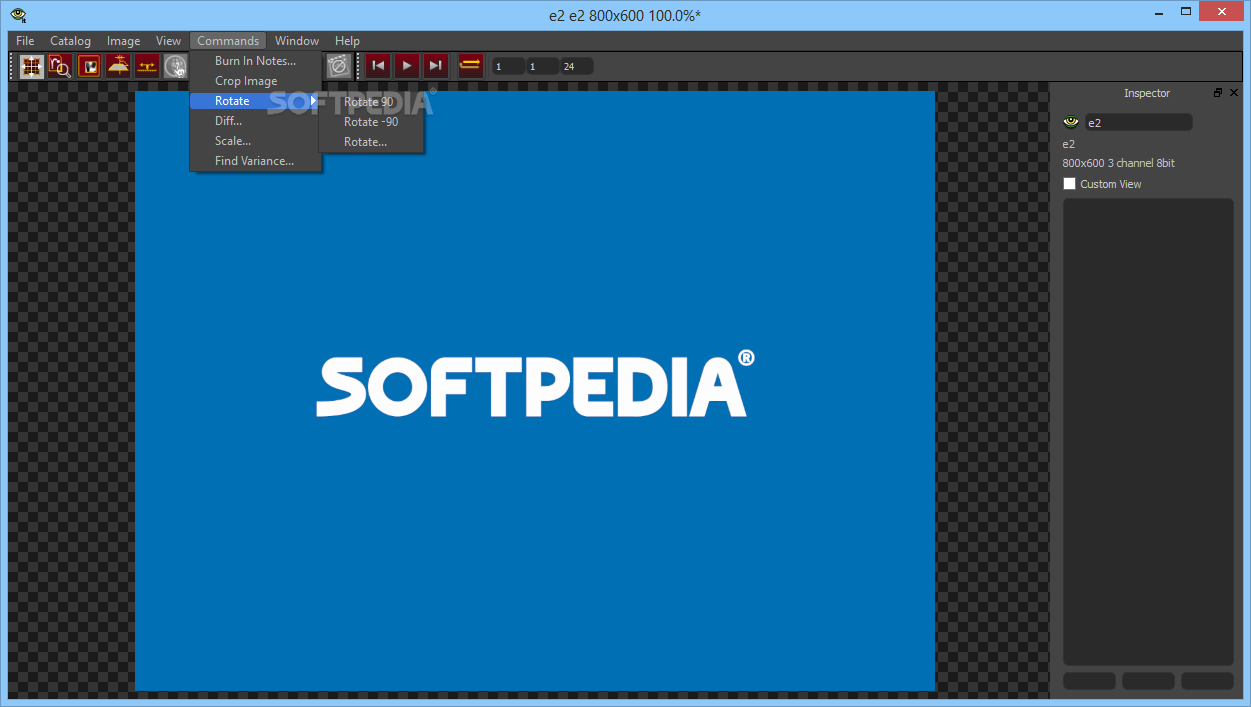Viewport: 1251px width, 707px height.
Task: Click the e2 name input field
Action: click(1138, 122)
